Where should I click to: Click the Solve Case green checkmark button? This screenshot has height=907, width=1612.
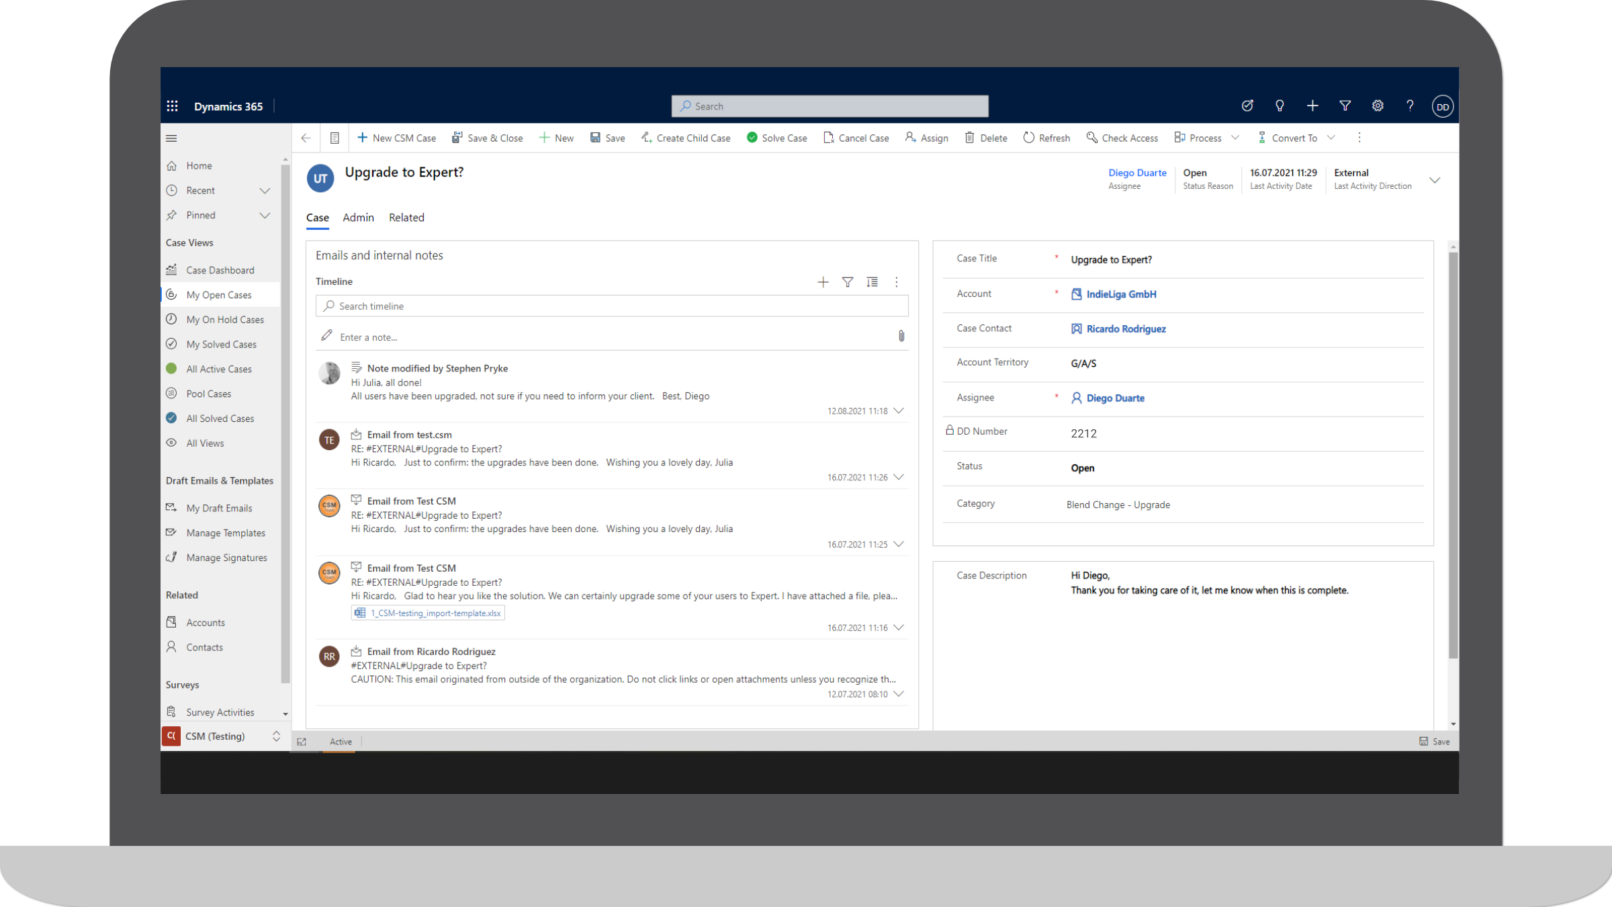[777, 138]
